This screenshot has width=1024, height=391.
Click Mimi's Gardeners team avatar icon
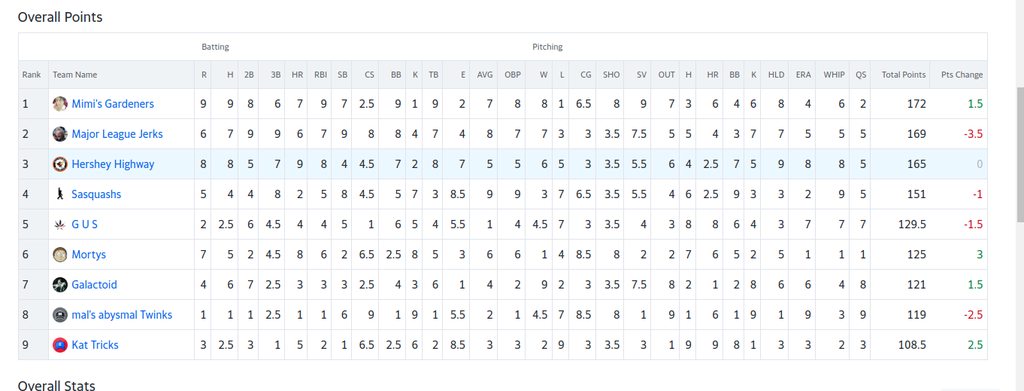[x=60, y=104]
